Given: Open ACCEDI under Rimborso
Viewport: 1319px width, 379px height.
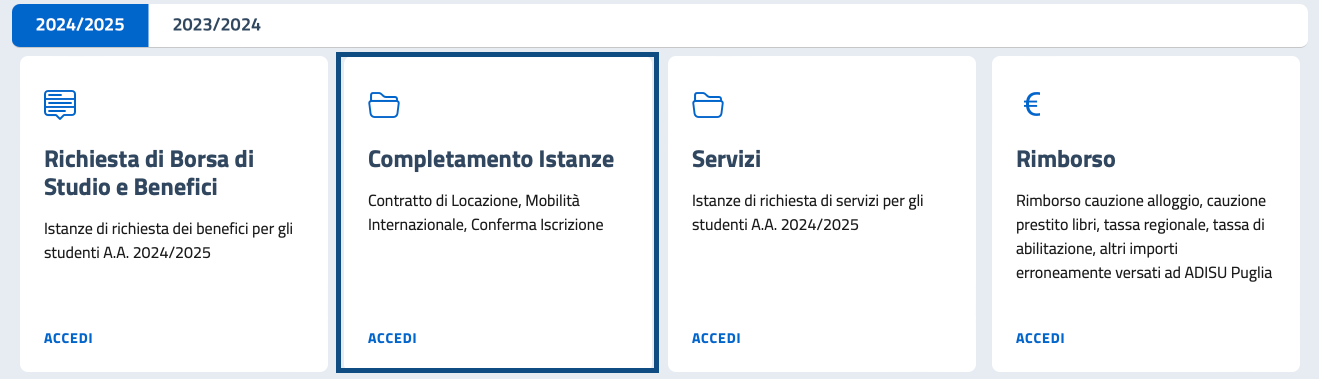Looking at the screenshot, I should point(1040,338).
